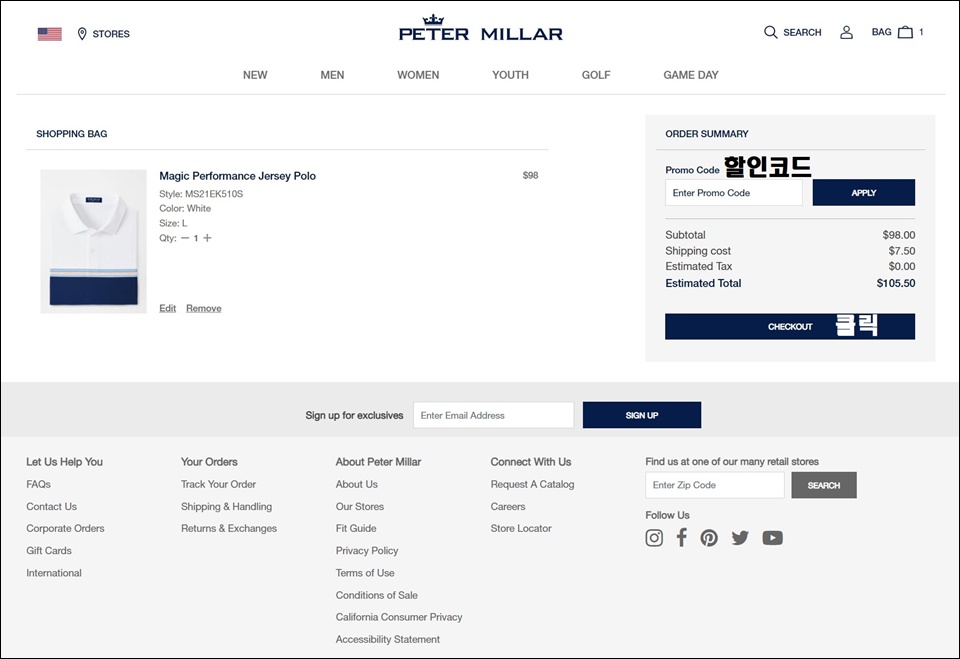Click the SEARCH label in header
The image size is (960, 659).
(x=802, y=32)
